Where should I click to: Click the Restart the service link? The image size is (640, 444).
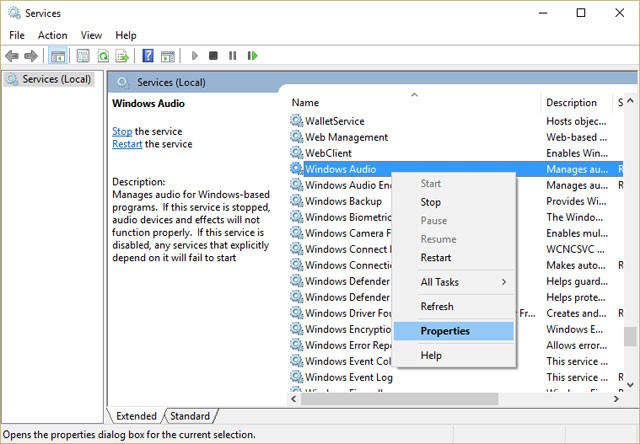[127, 144]
